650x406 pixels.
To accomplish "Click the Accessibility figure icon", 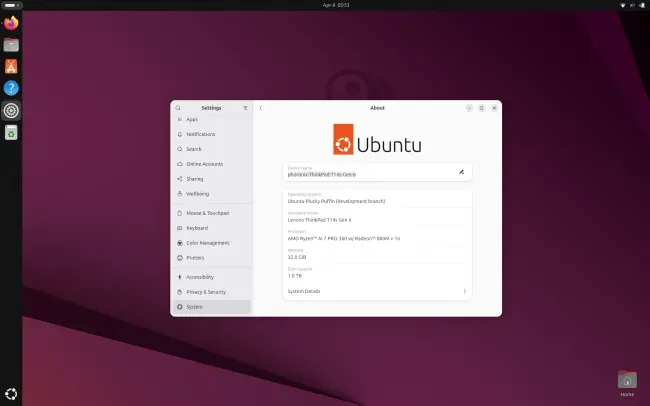I will pos(179,277).
